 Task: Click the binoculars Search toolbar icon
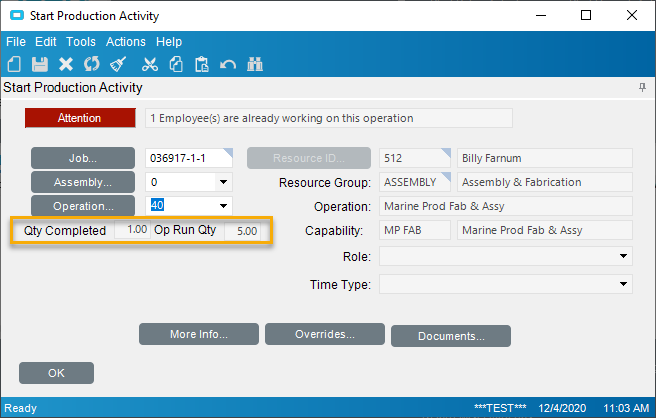(x=254, y=64)
